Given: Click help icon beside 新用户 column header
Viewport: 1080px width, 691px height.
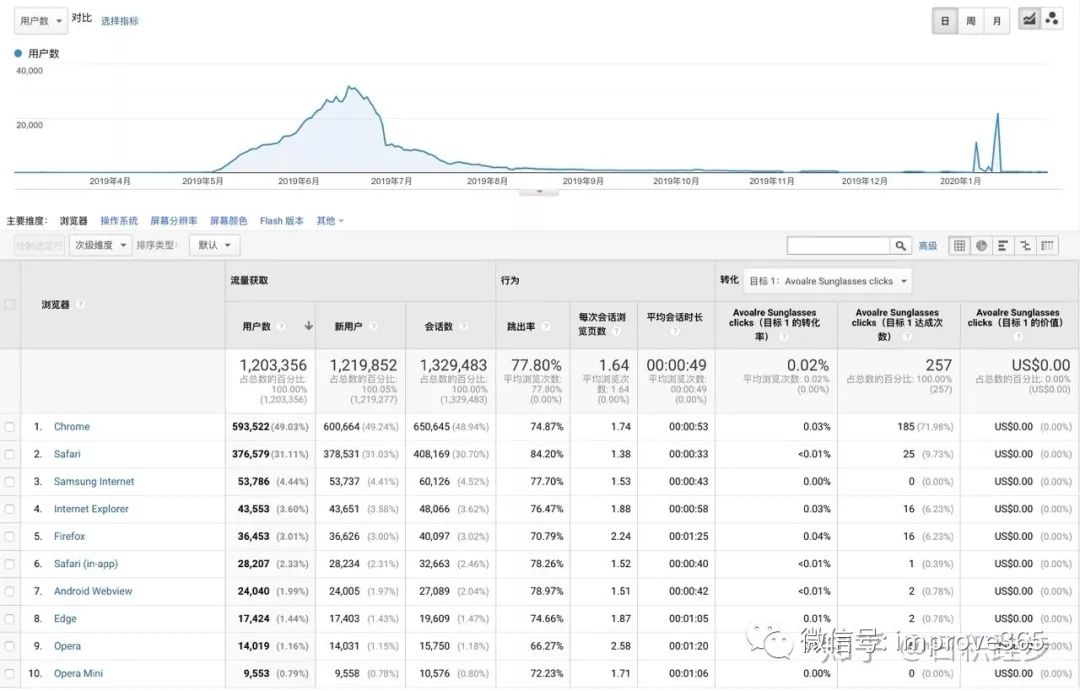Looking at the screenshot, I should (x=373, y=326).
